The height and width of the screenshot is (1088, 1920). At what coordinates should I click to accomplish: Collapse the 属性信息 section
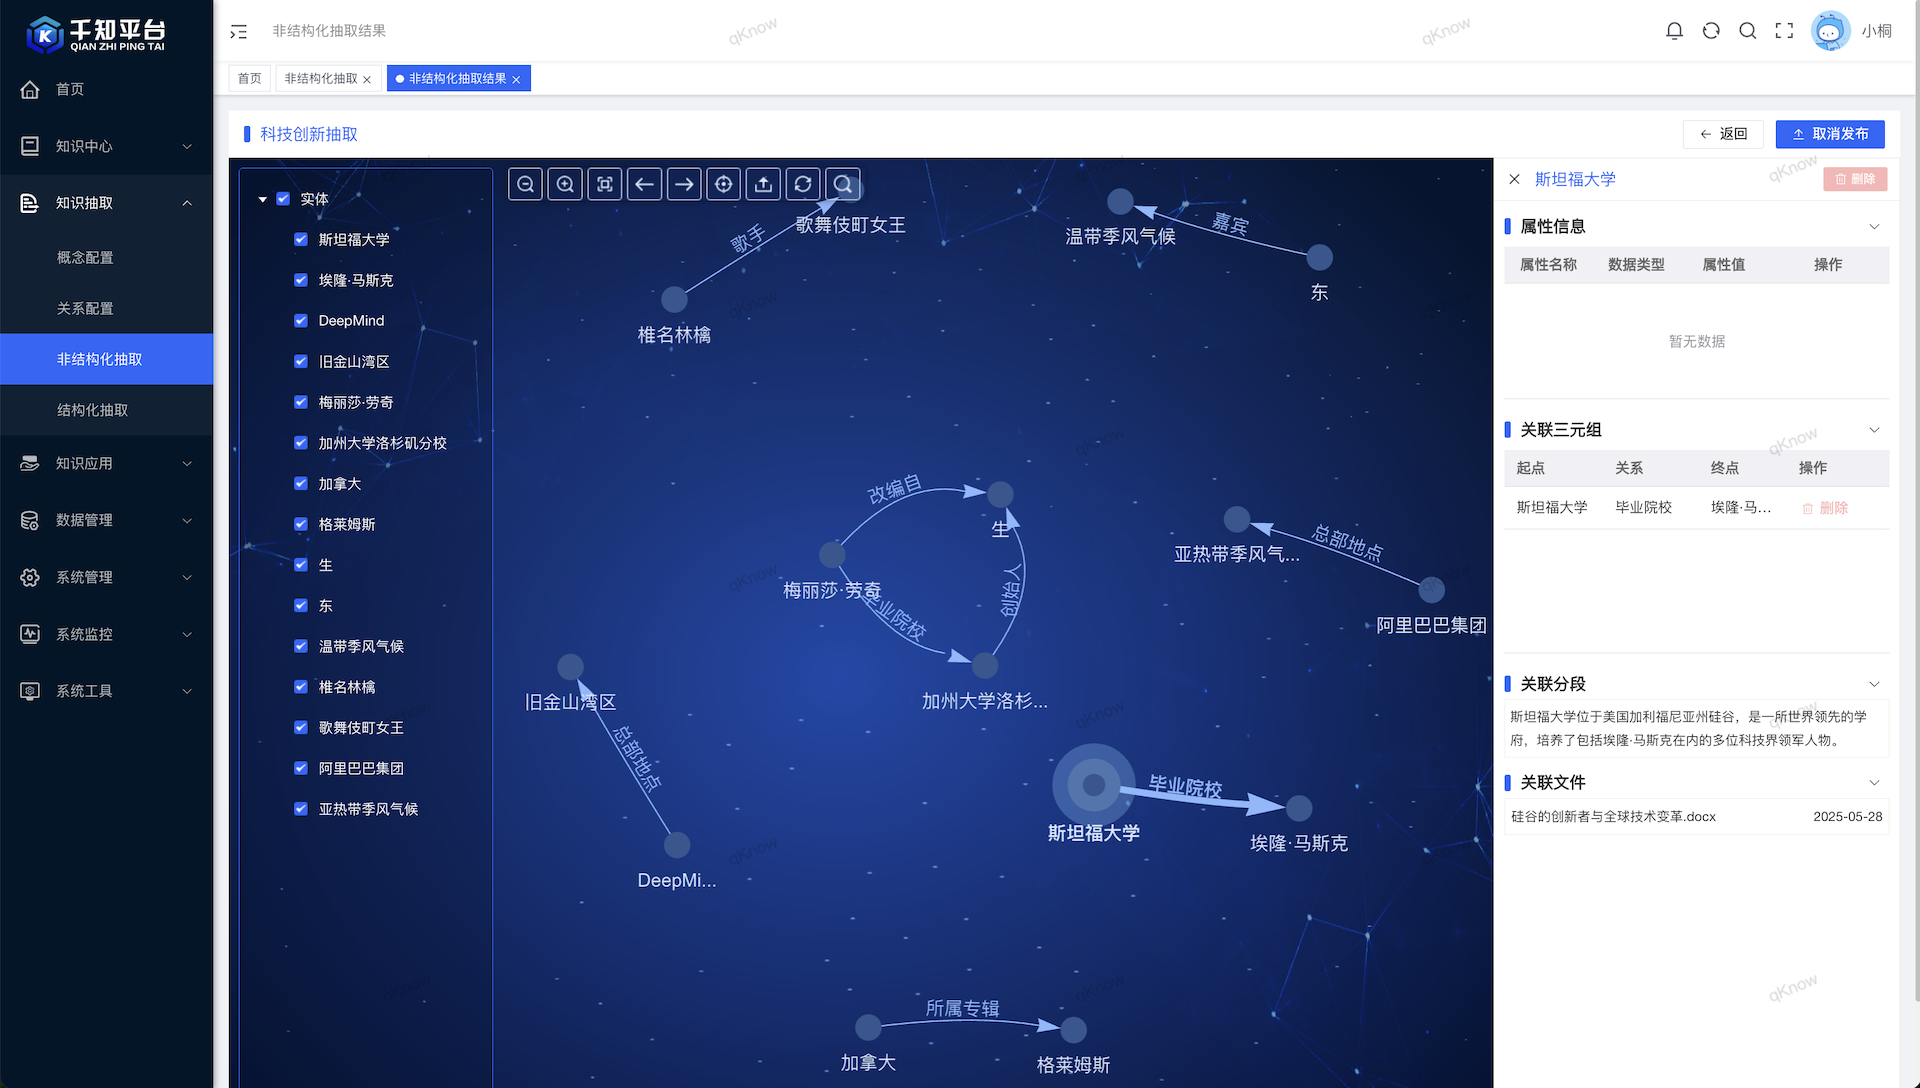1875,226
